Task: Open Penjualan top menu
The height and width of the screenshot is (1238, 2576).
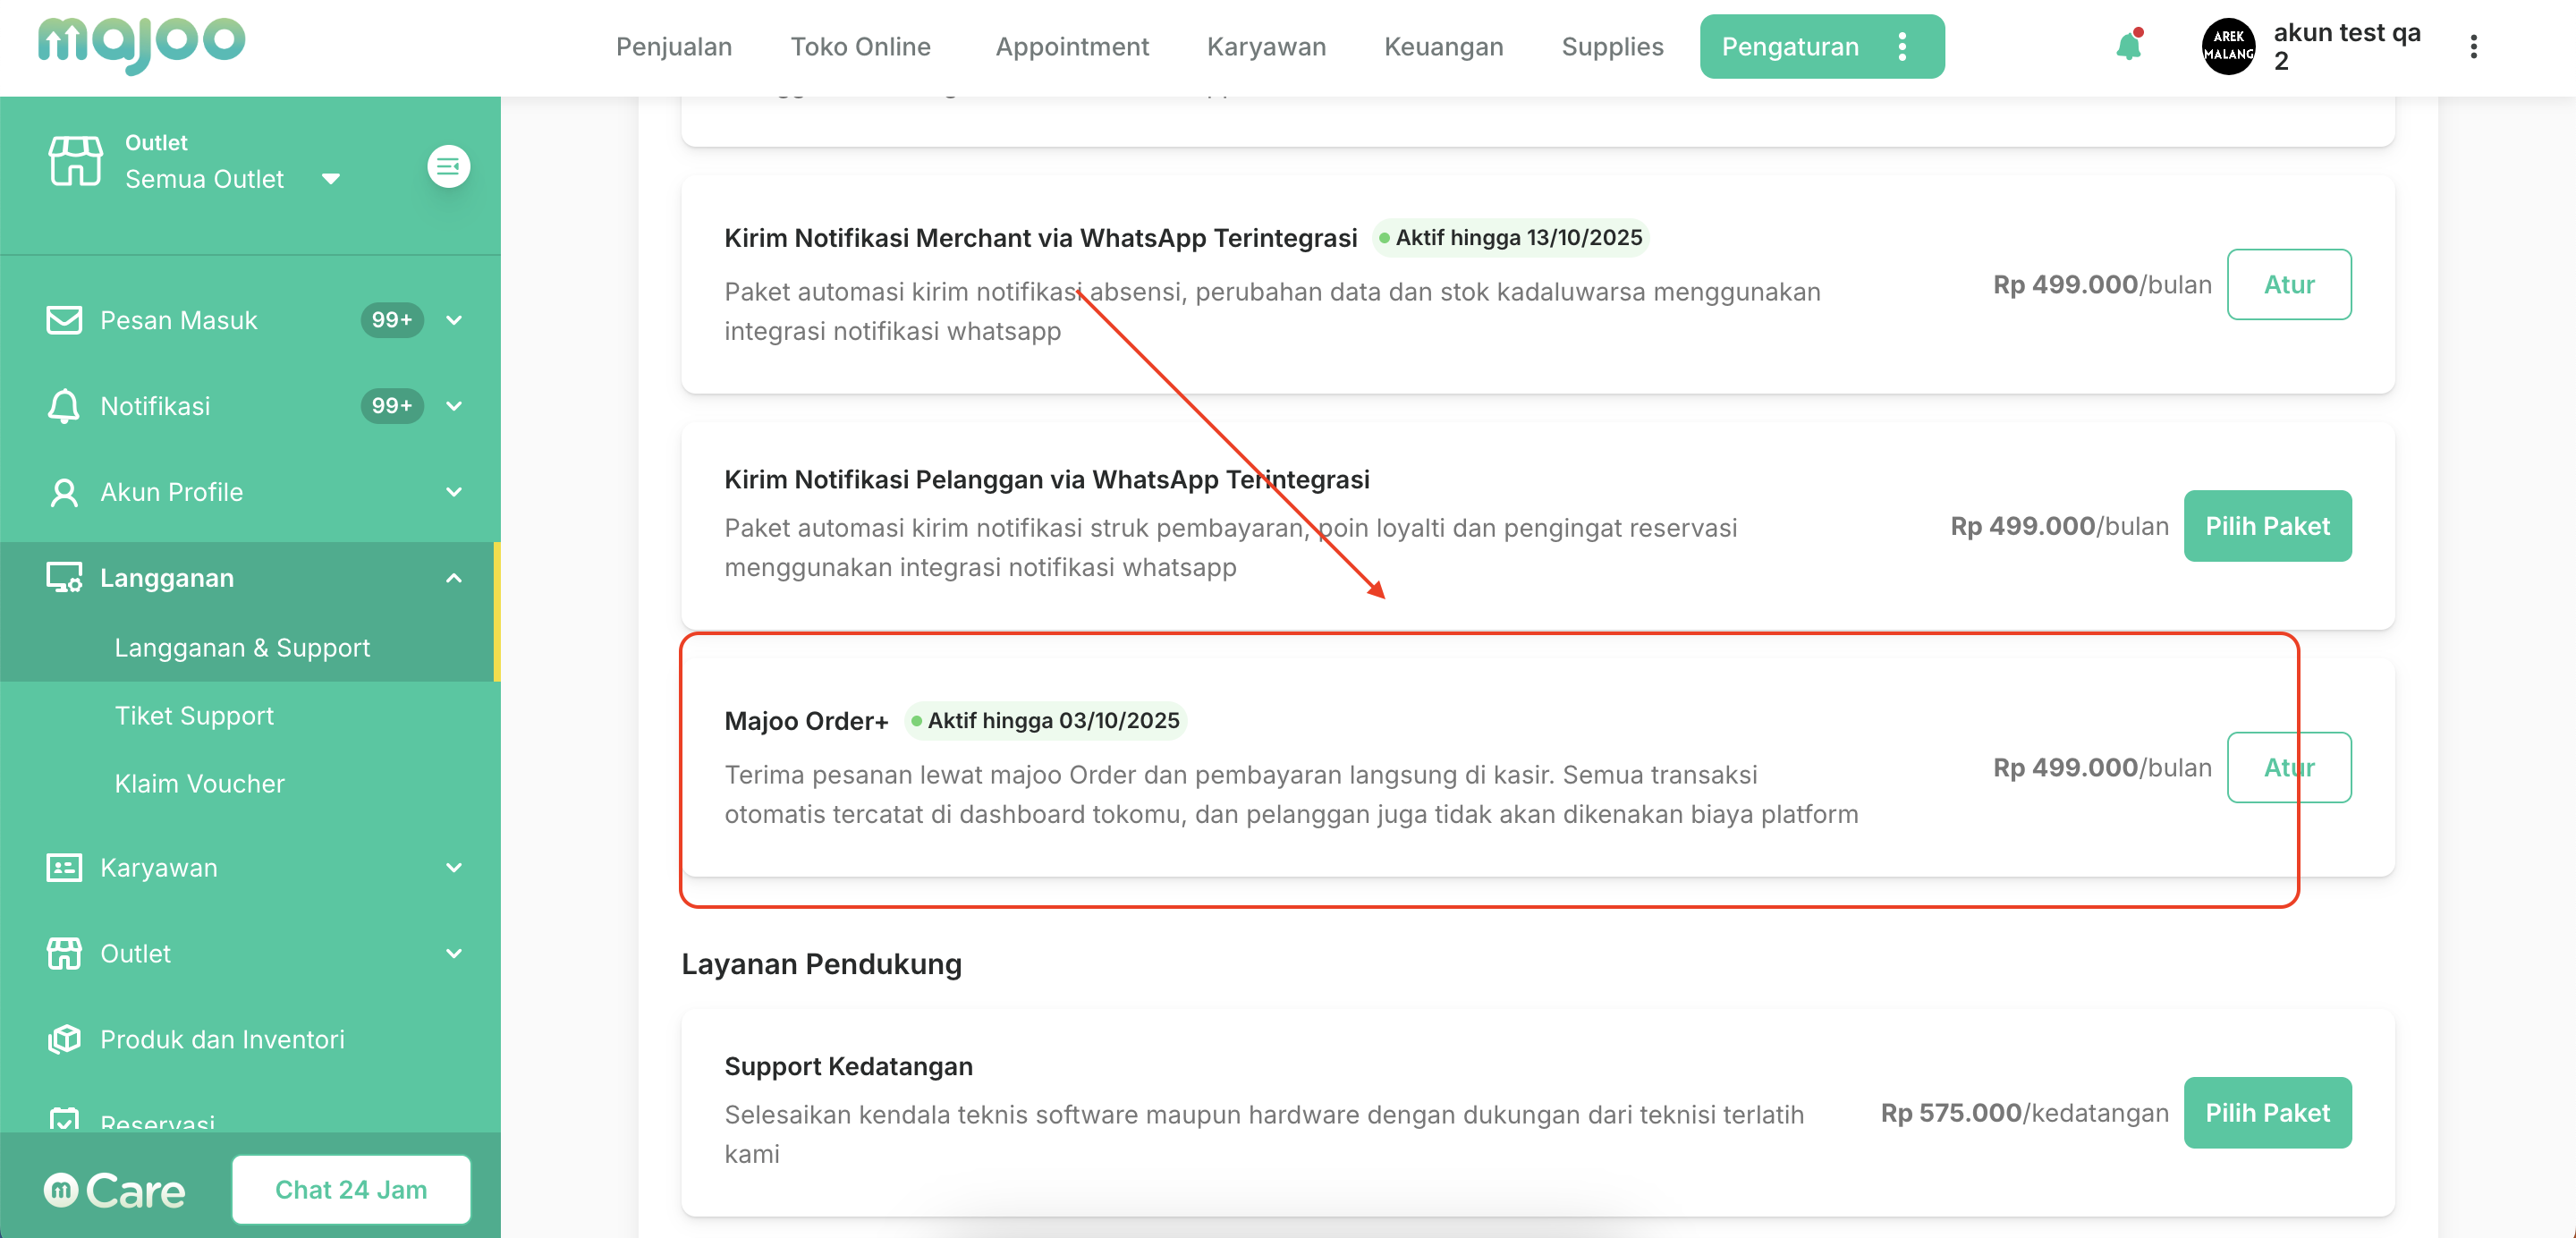Action: pyautogui.click(x=674, y=47)
